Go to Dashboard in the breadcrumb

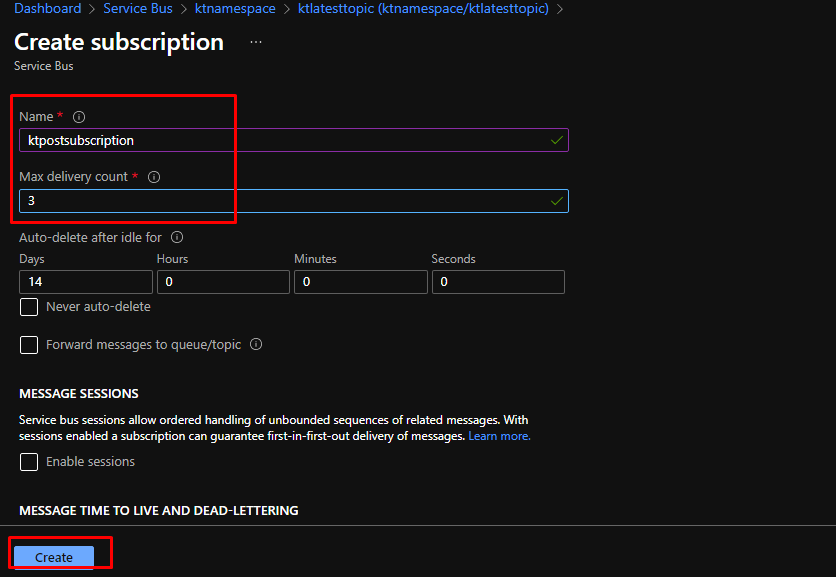48,9
